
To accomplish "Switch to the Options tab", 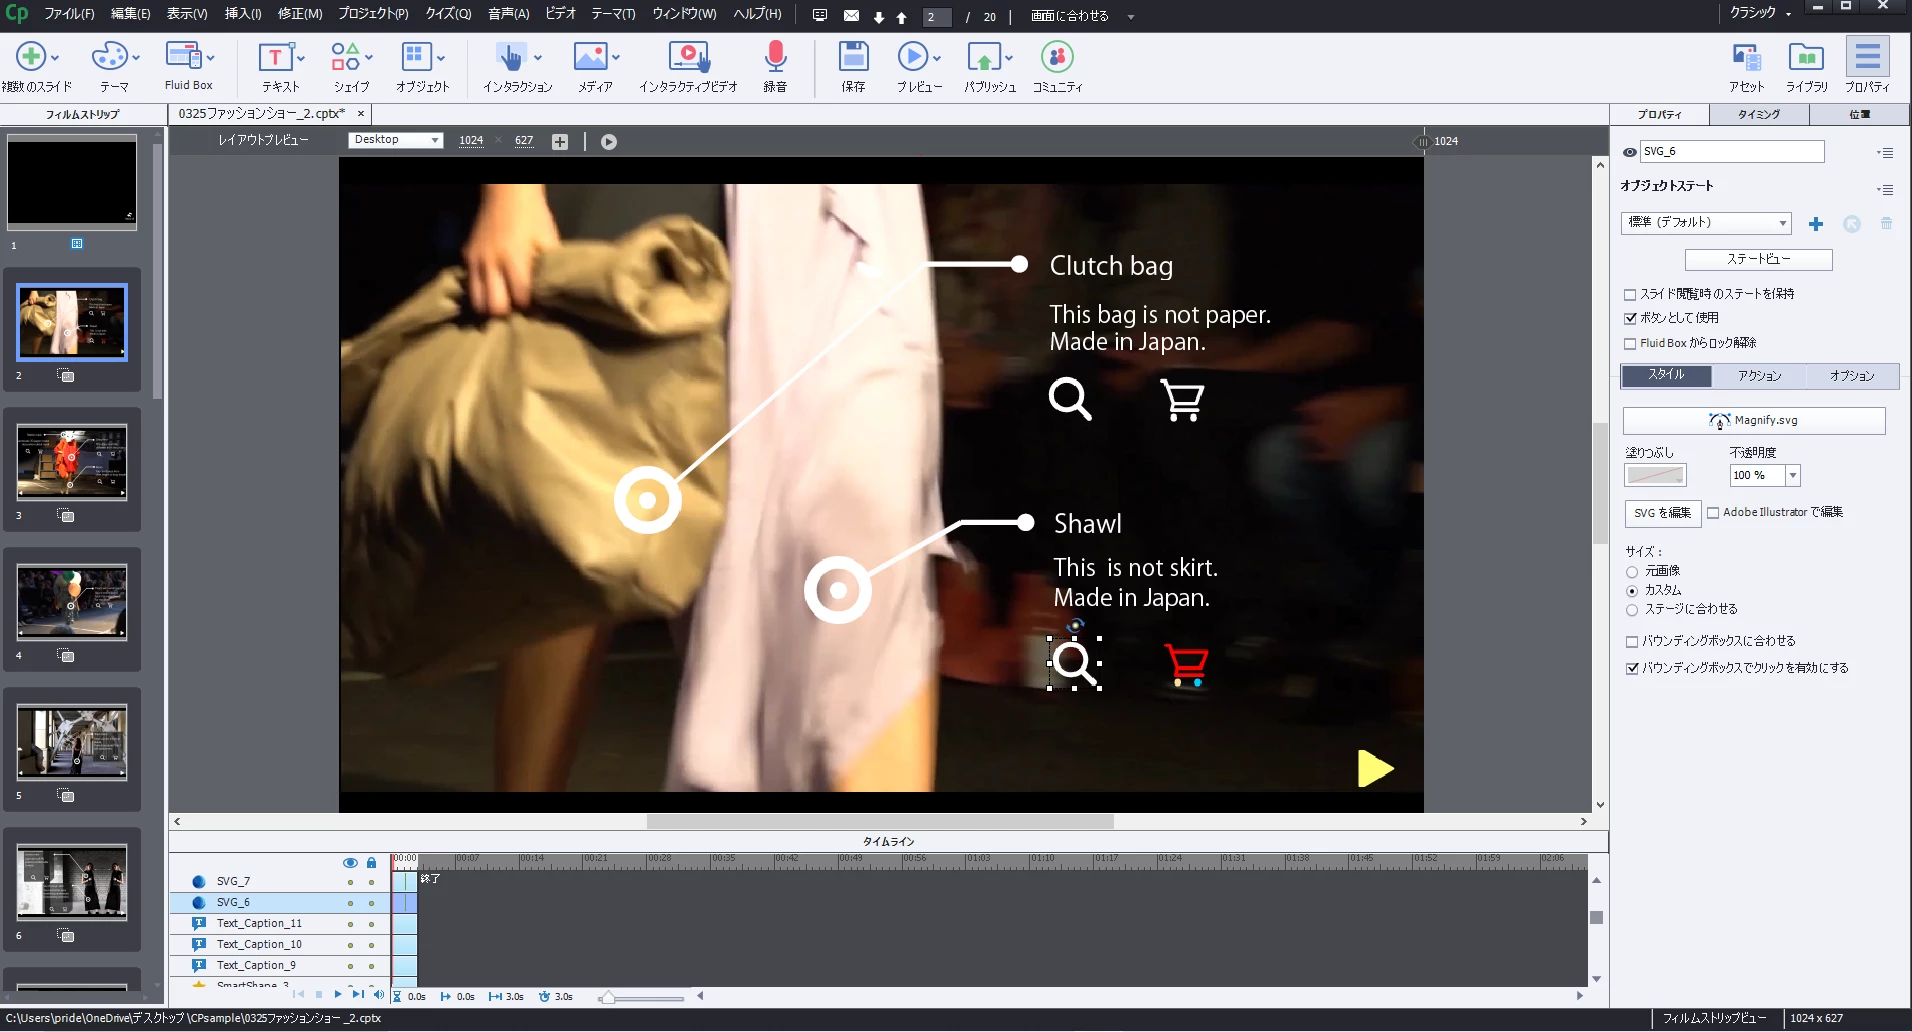I will pyautogui.click(x=1852, y=376).
